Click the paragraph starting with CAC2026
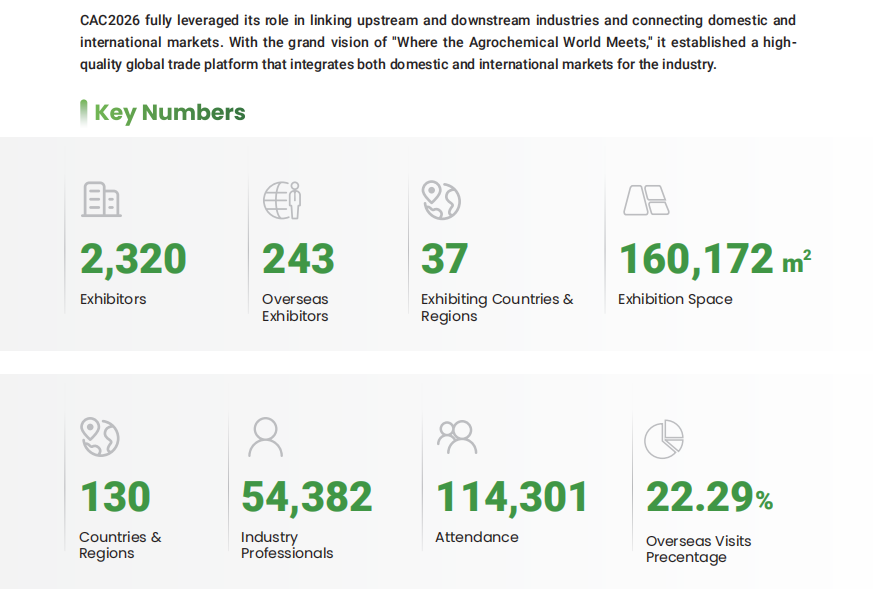The width and height of the screenshot is (873, 594). tap(438, 42)
